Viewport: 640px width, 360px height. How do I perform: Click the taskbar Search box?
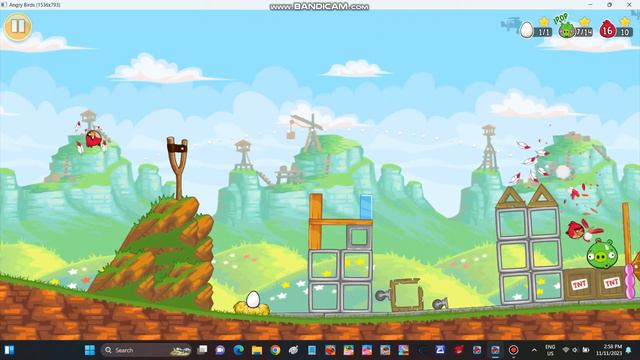(x=146, y=350)
